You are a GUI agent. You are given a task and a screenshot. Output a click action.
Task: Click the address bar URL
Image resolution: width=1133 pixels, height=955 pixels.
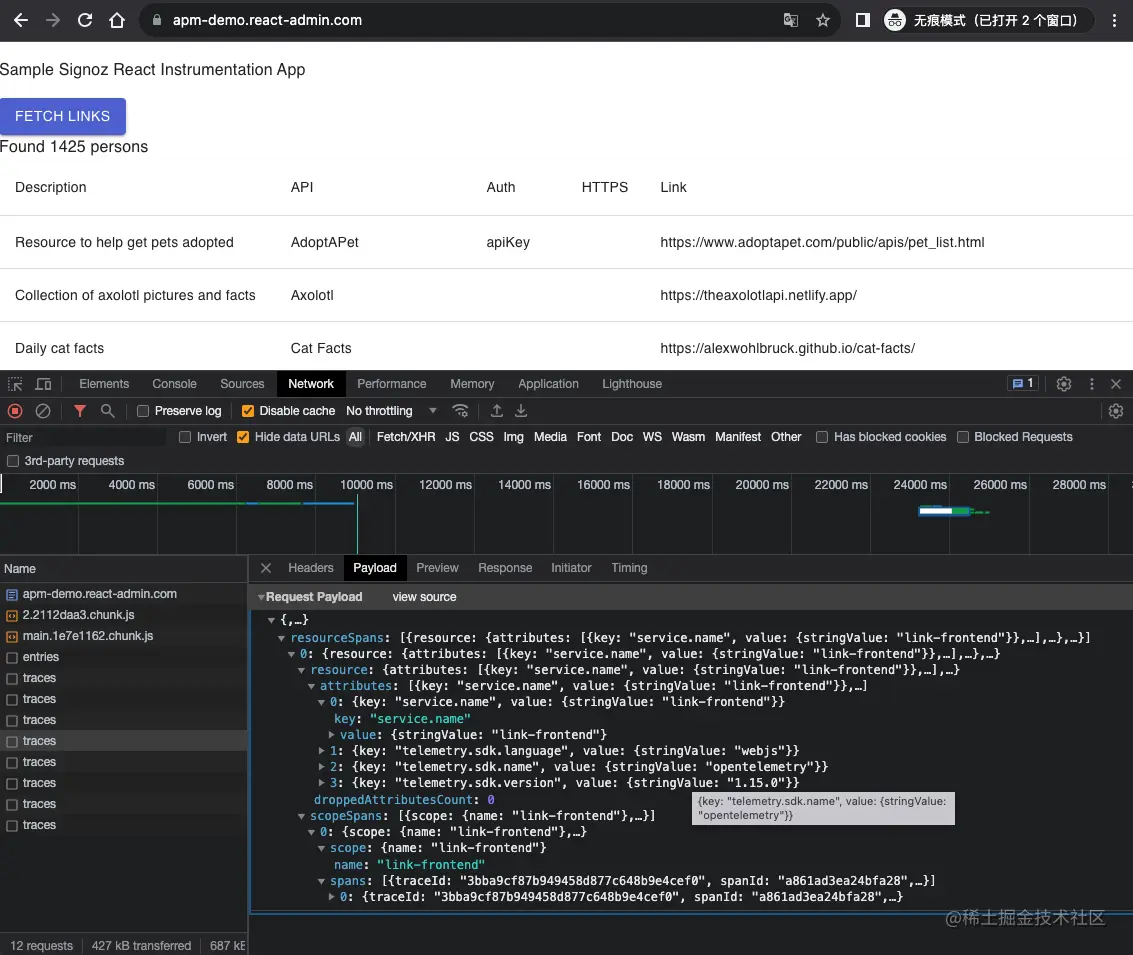click(x=267, y=20)
